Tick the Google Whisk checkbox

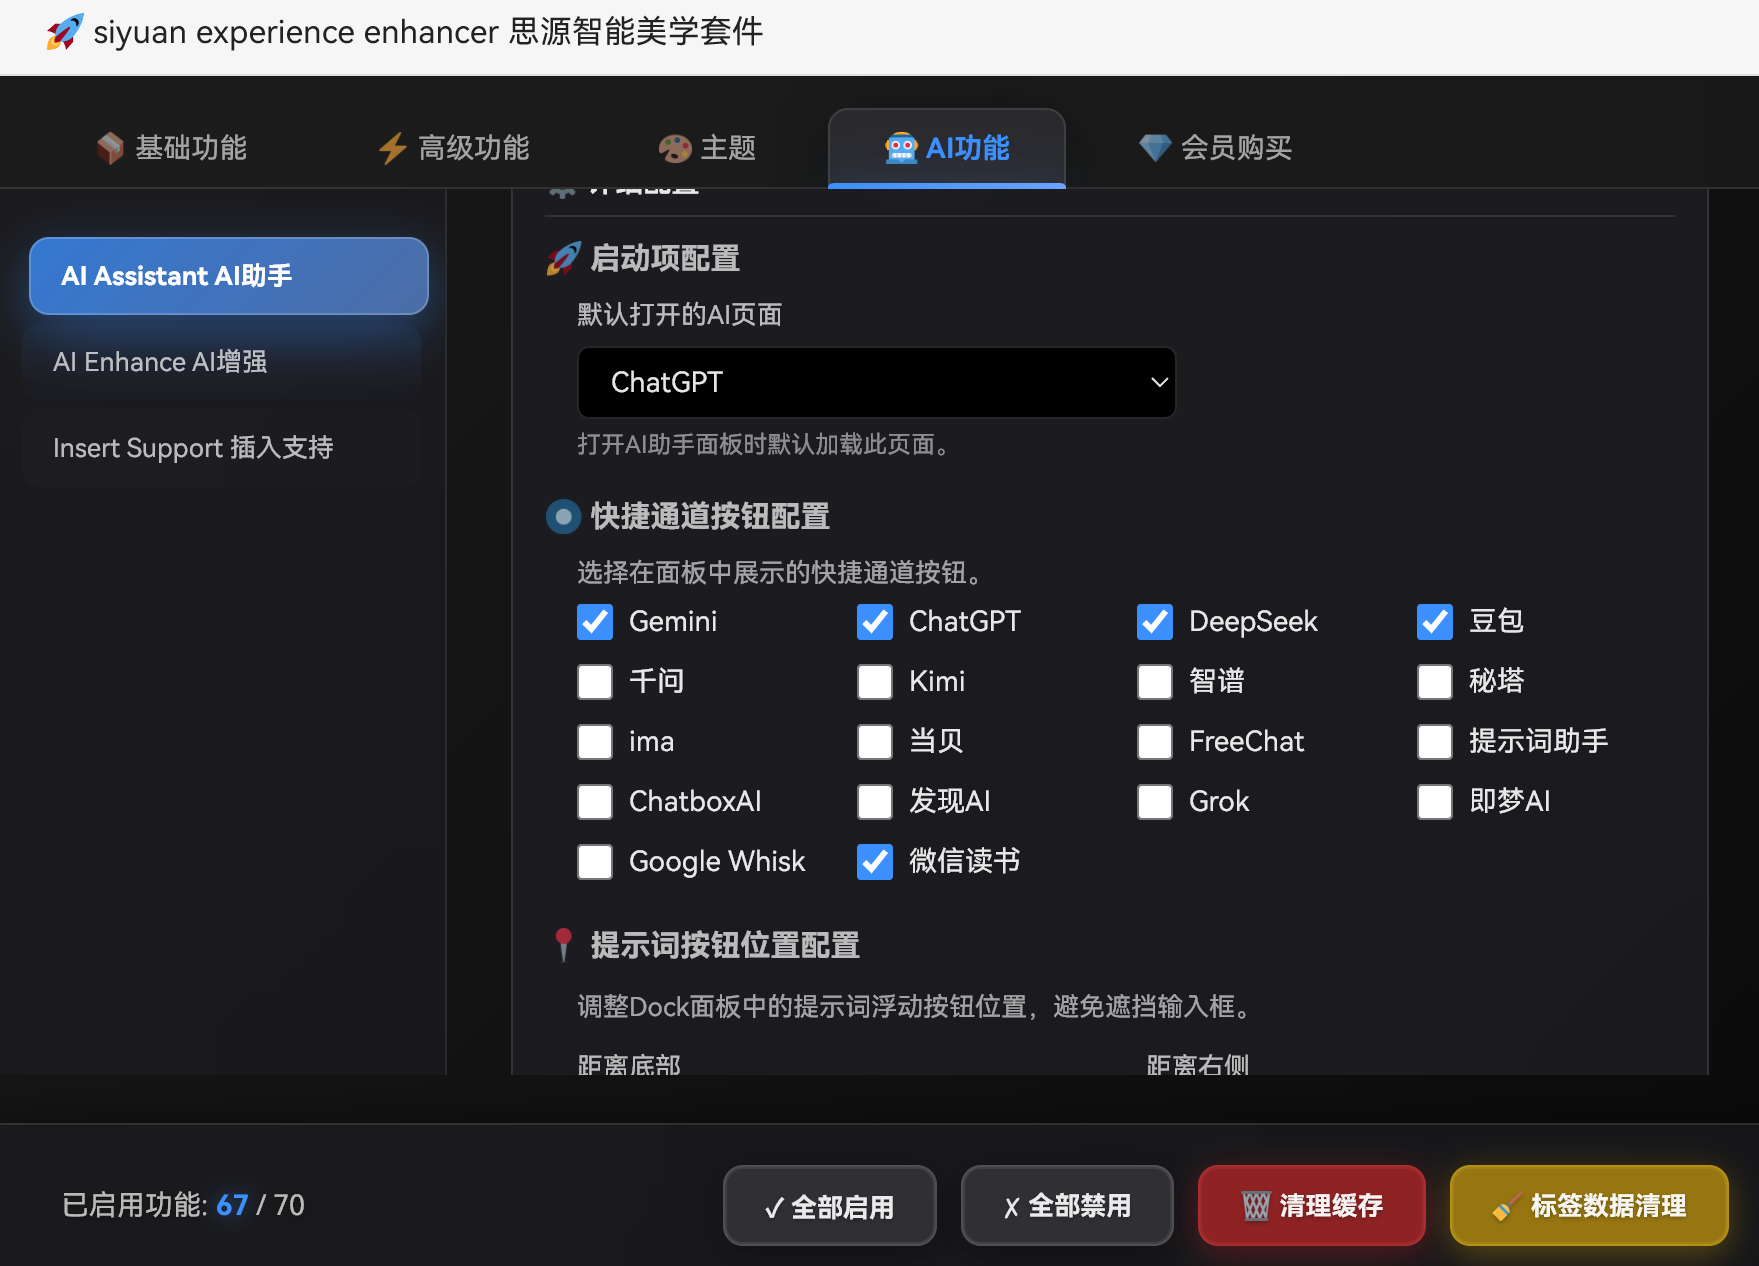pyautogui.click(x=595, y=862)
